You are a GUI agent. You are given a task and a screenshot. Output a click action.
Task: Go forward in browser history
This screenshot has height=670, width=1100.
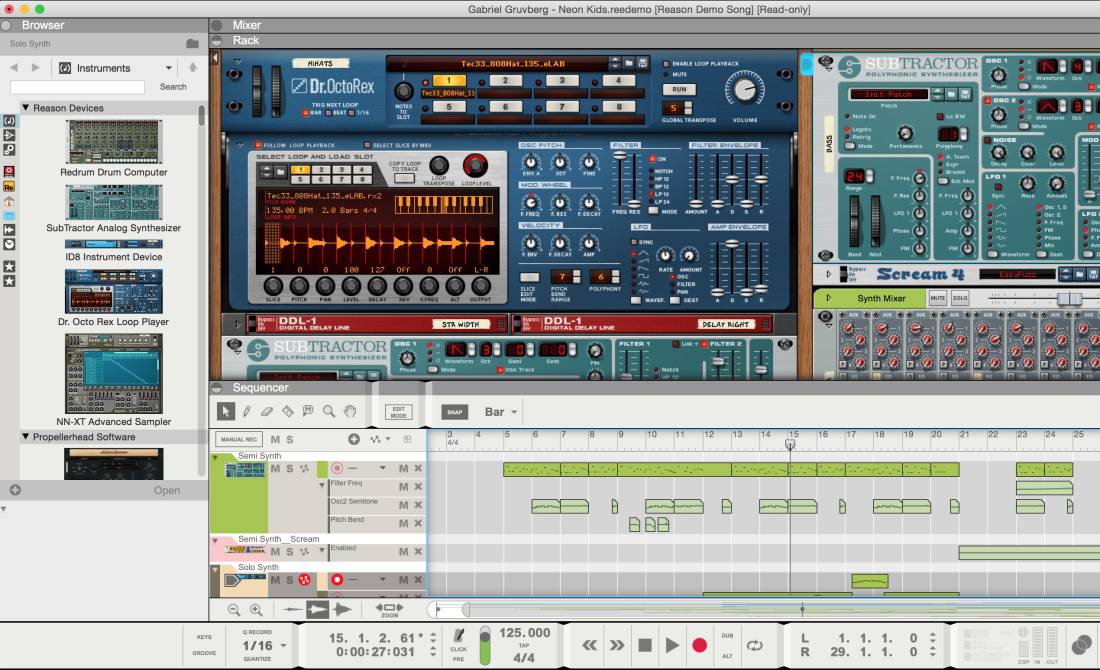[36, 68]
